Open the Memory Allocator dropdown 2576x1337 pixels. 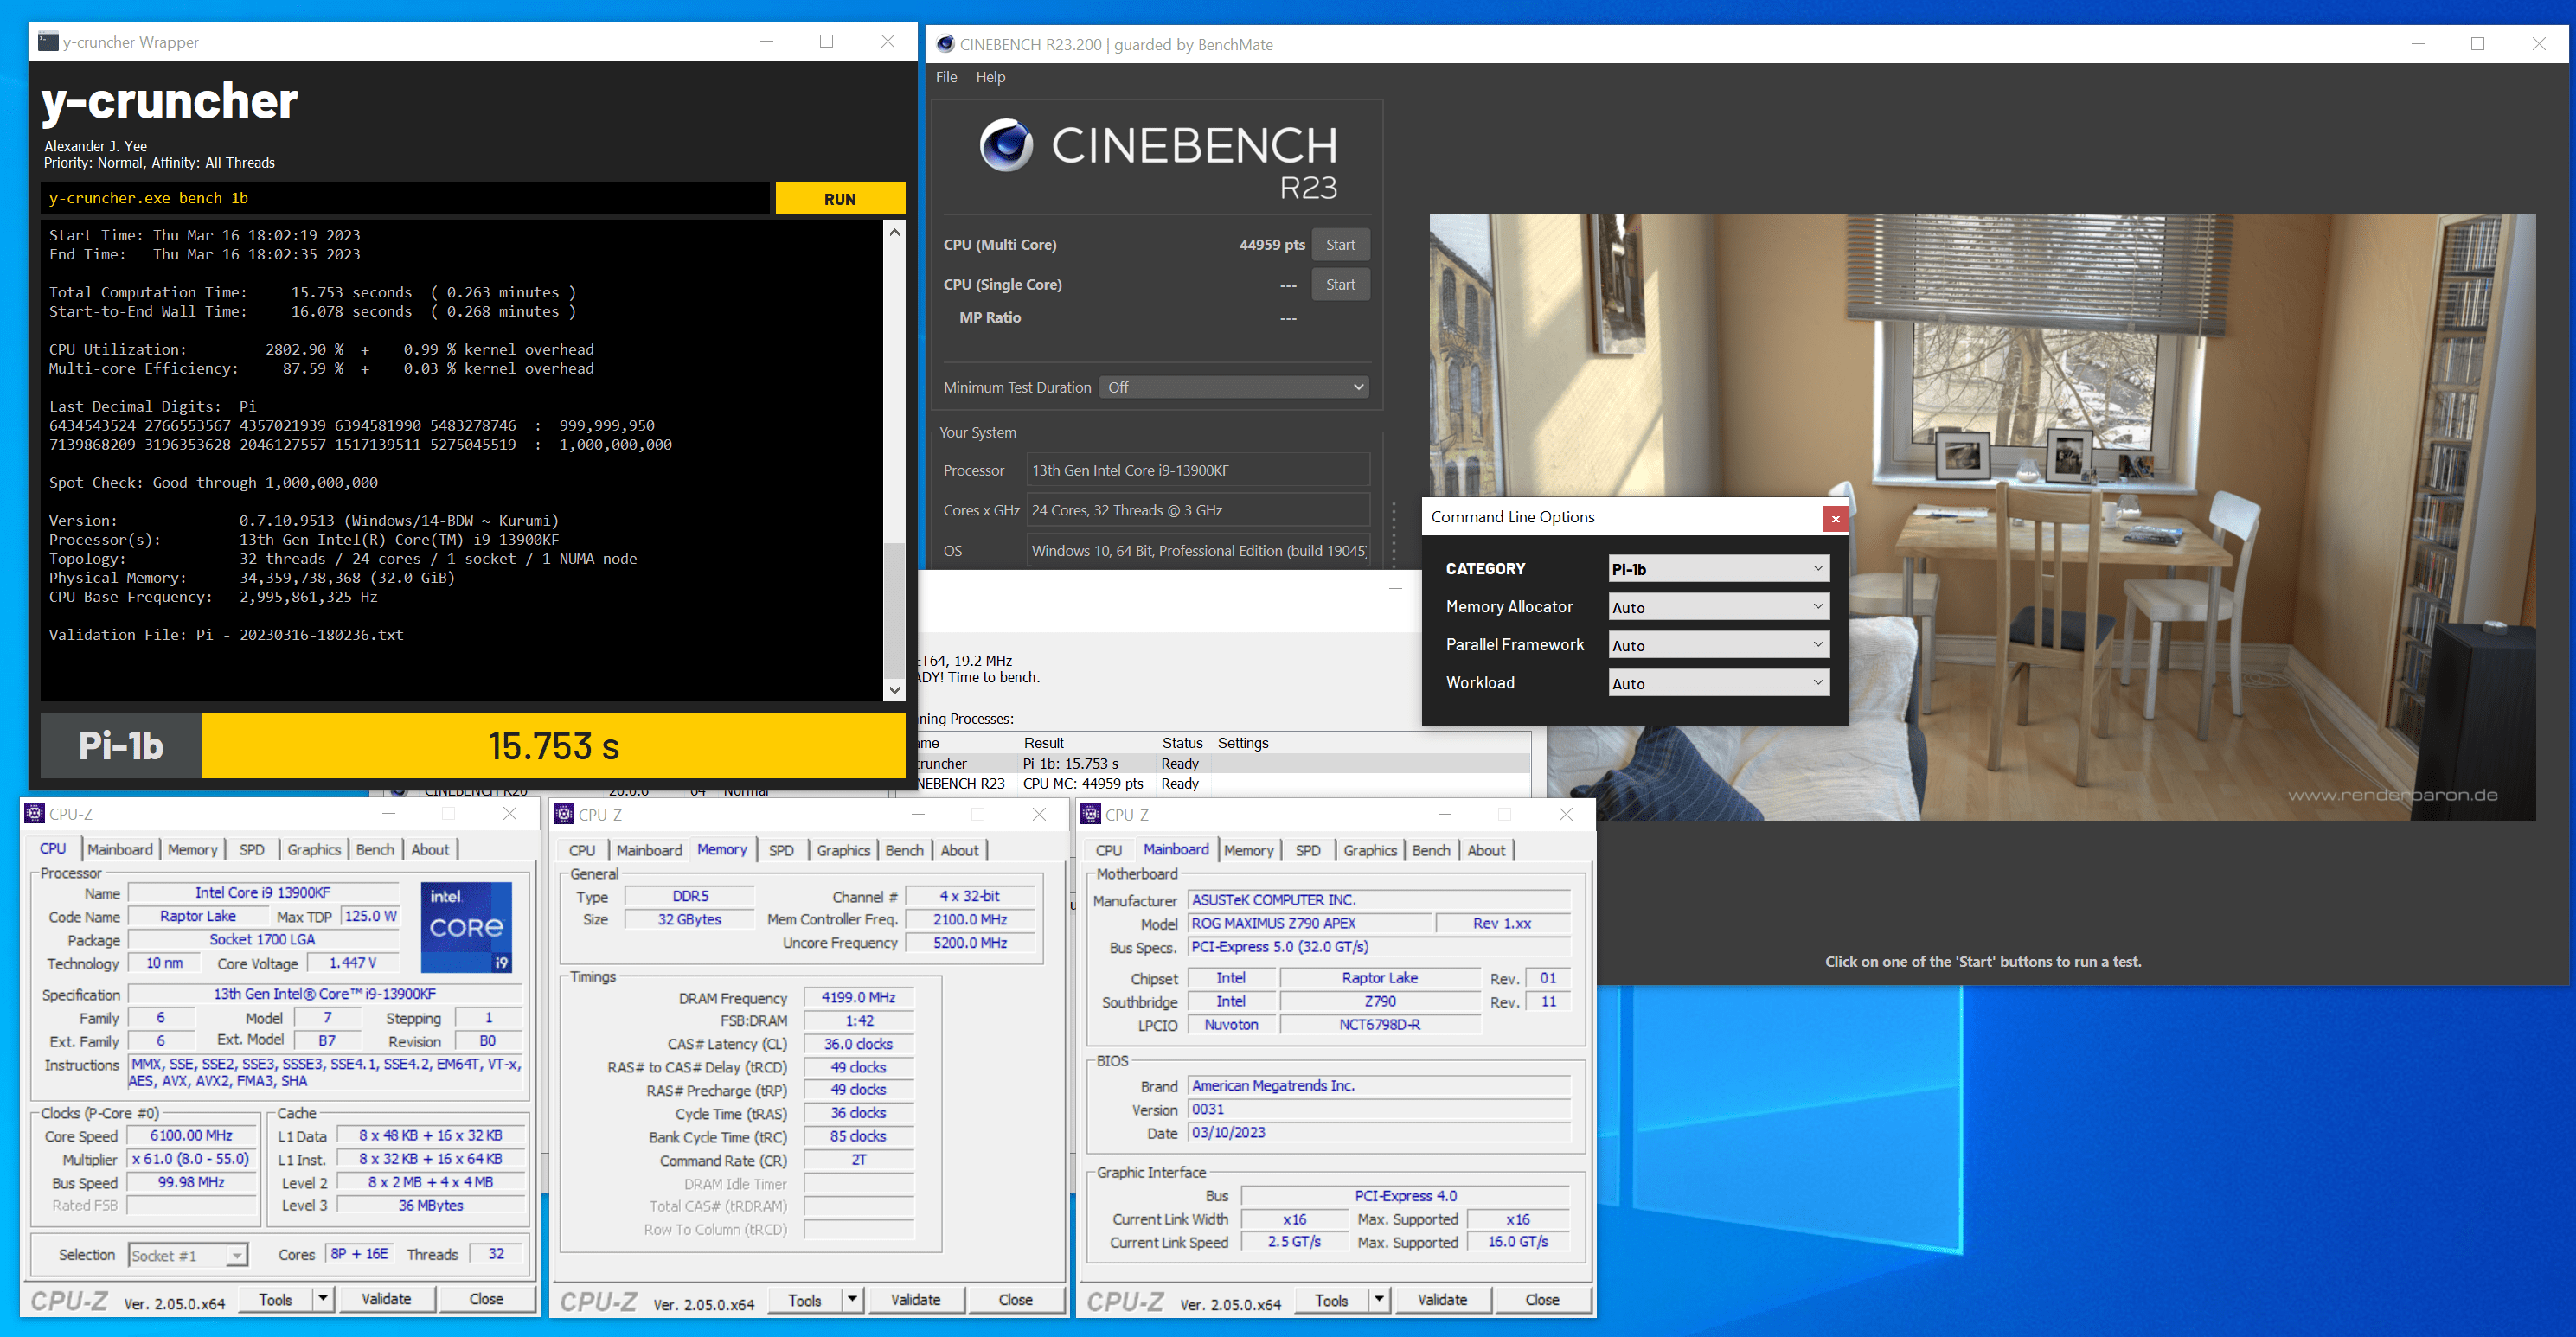click(1718, 606)
